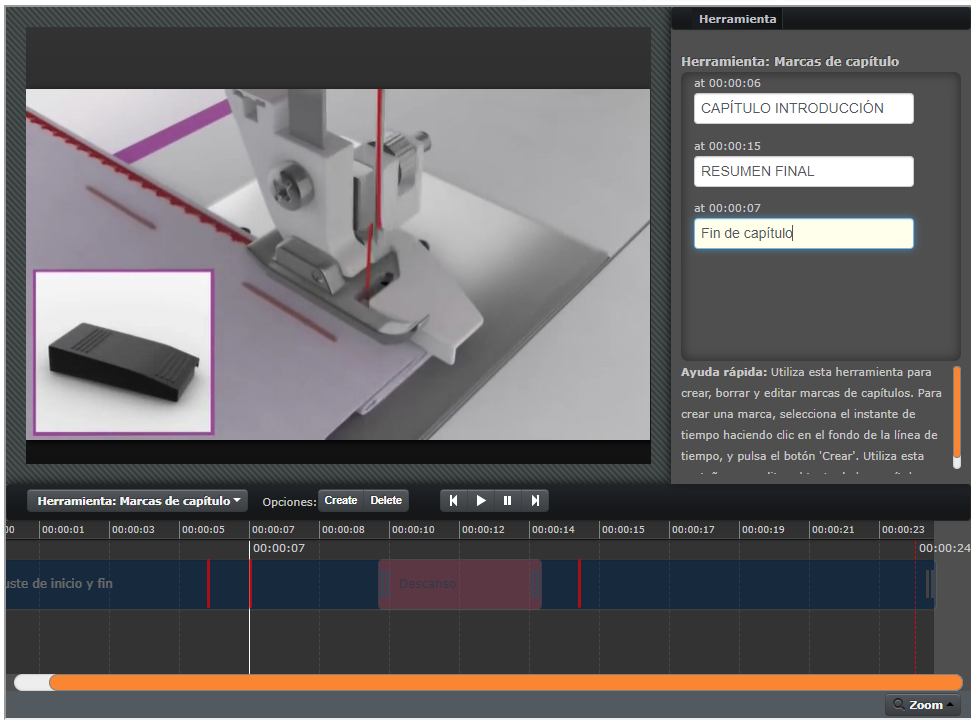The image size is (971, 722).
Task: Click the end trim handle of the track
Action: point(930,584)
